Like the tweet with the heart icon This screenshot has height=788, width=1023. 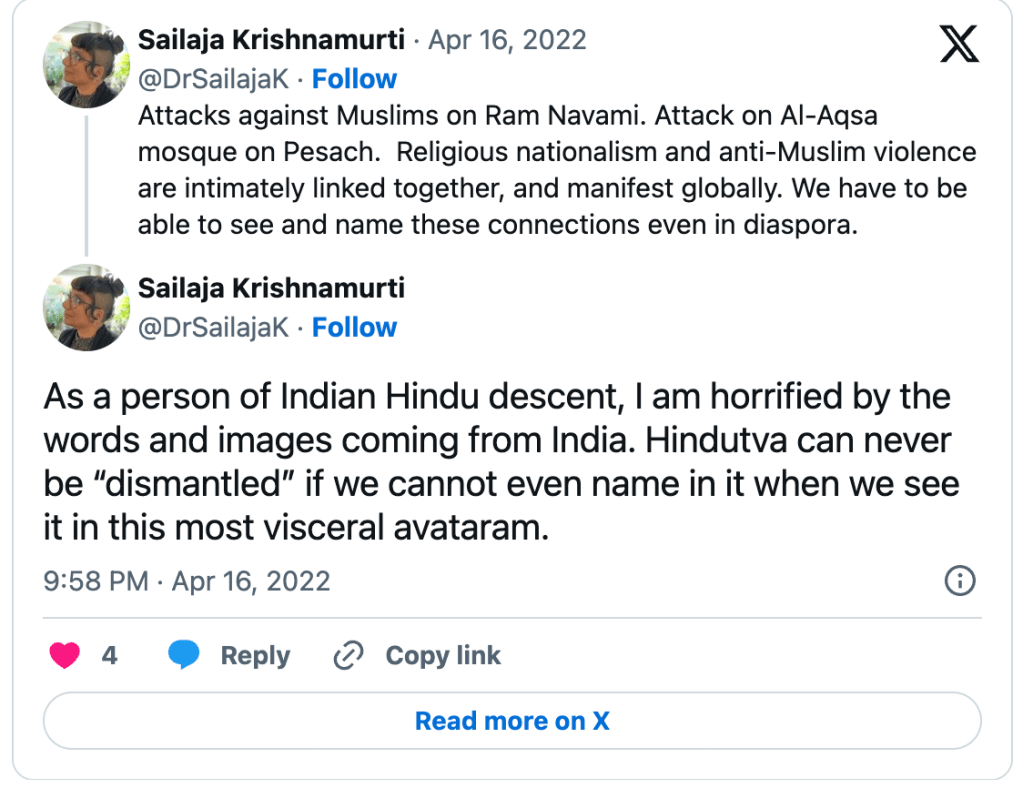pyautogui.click(x=66, y=656)
